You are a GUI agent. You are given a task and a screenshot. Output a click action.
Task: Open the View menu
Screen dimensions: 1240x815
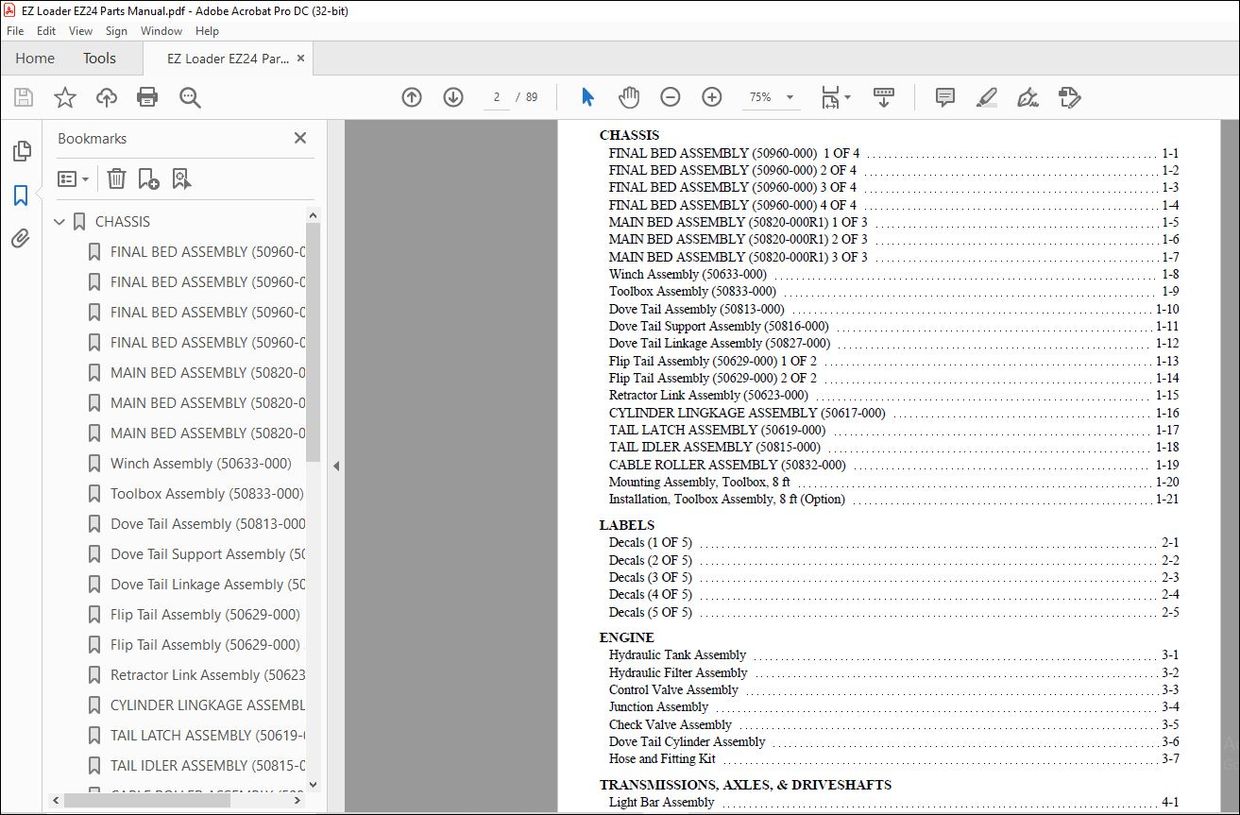pyautogui.click(x=80, y=31)
